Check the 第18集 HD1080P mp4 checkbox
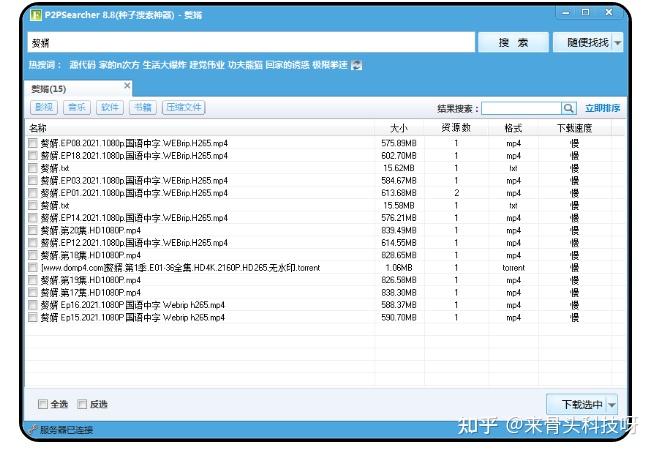Viewport: 655px width, 454px height. pyautogui.click(x=33, y=255)
